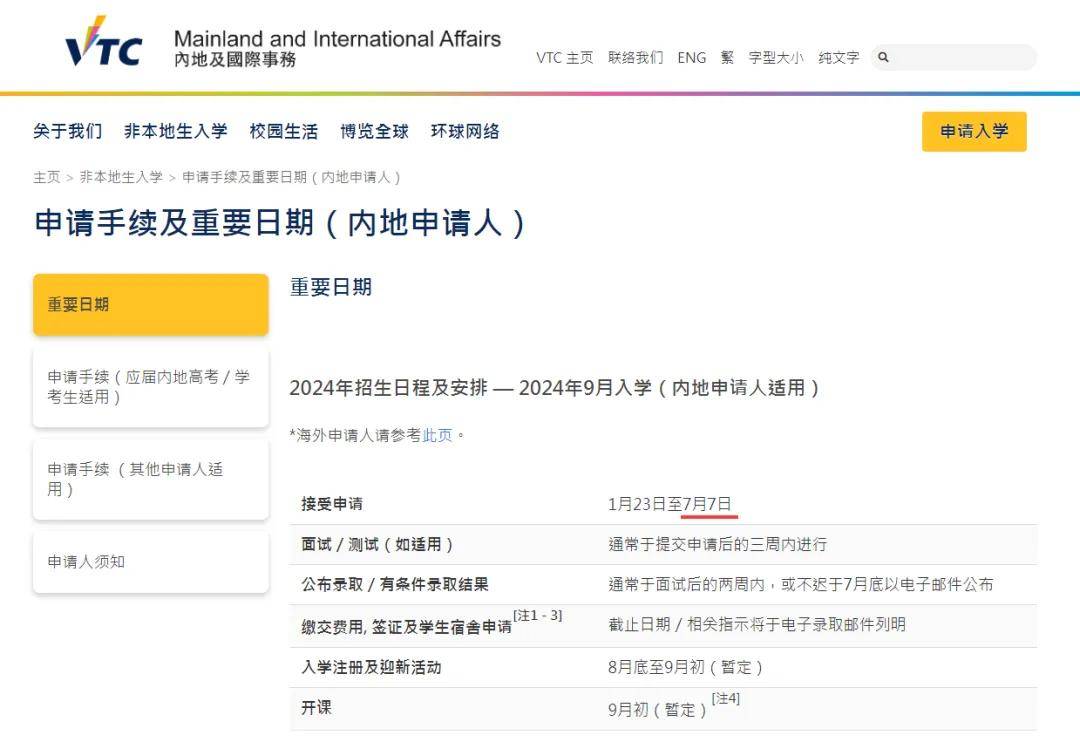Open 联络我们 contact page
Image resolution: width=1080 pixels, height=742 pixels.
pyautogui.click(x=636, y=58)
